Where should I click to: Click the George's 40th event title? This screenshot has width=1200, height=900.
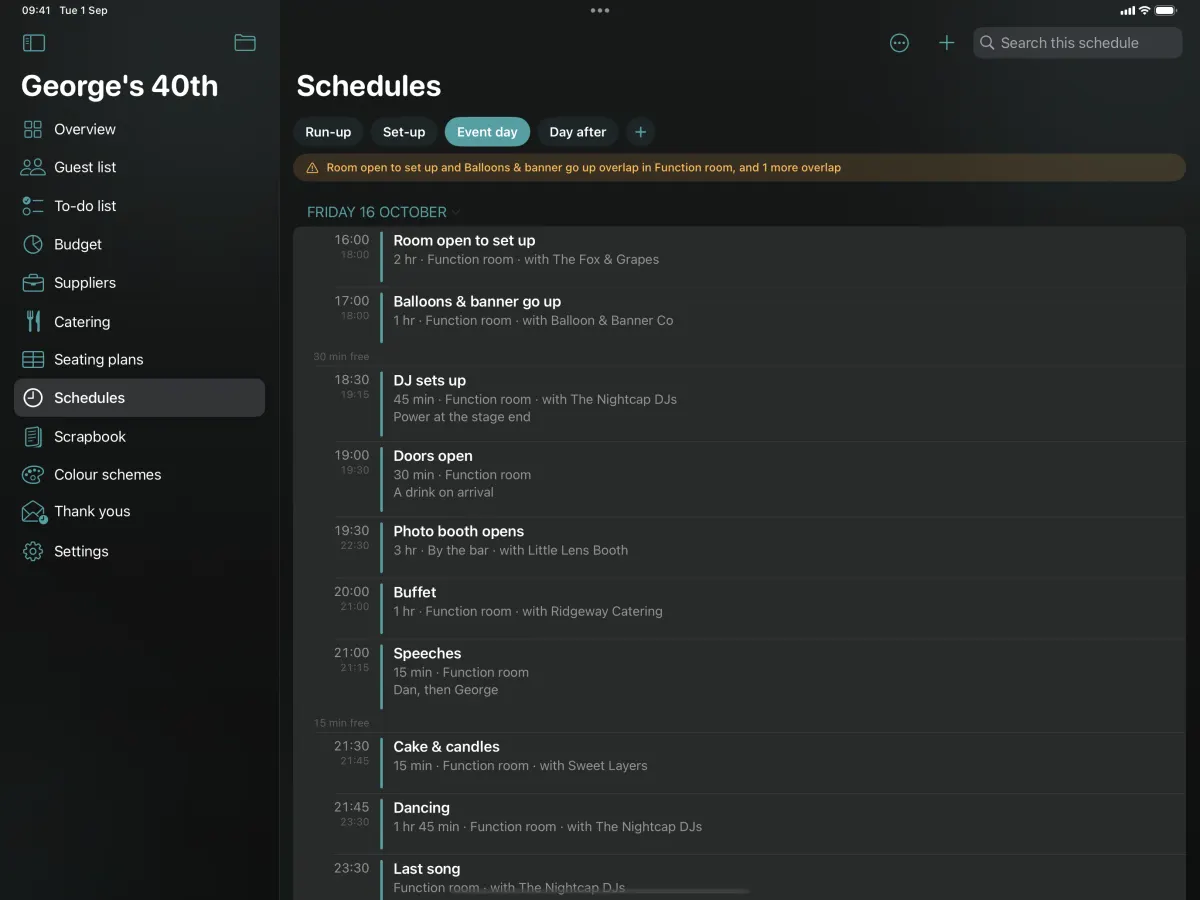(x=120, y=86)
